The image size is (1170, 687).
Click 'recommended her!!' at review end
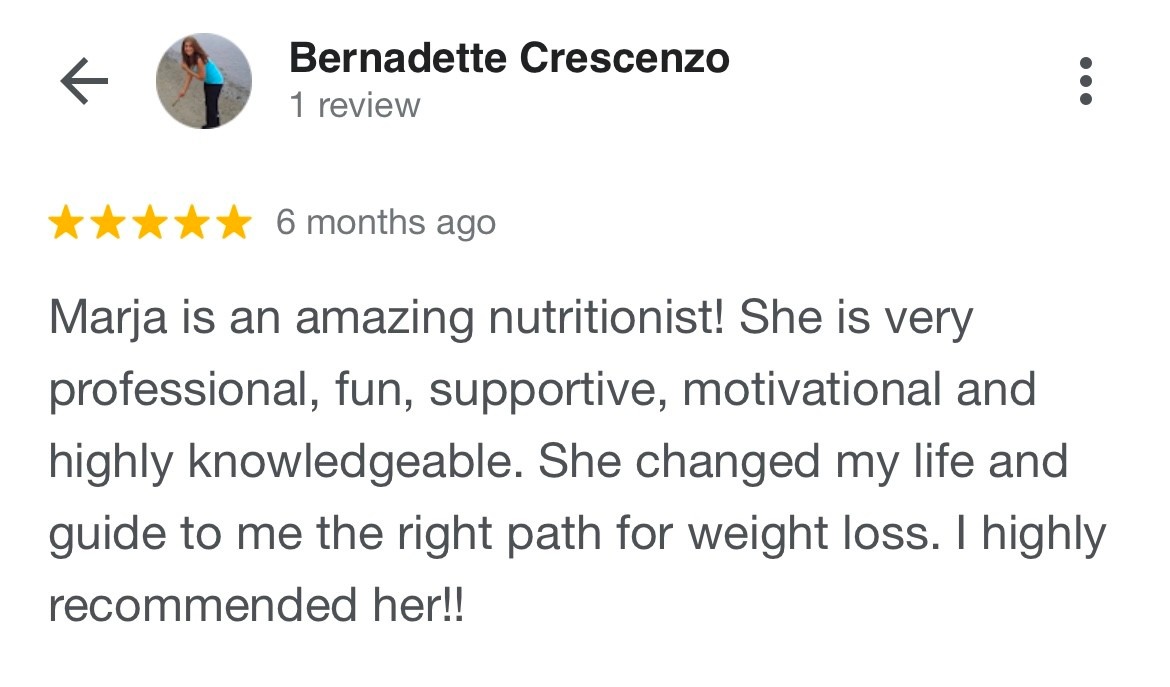coord(257,605)
